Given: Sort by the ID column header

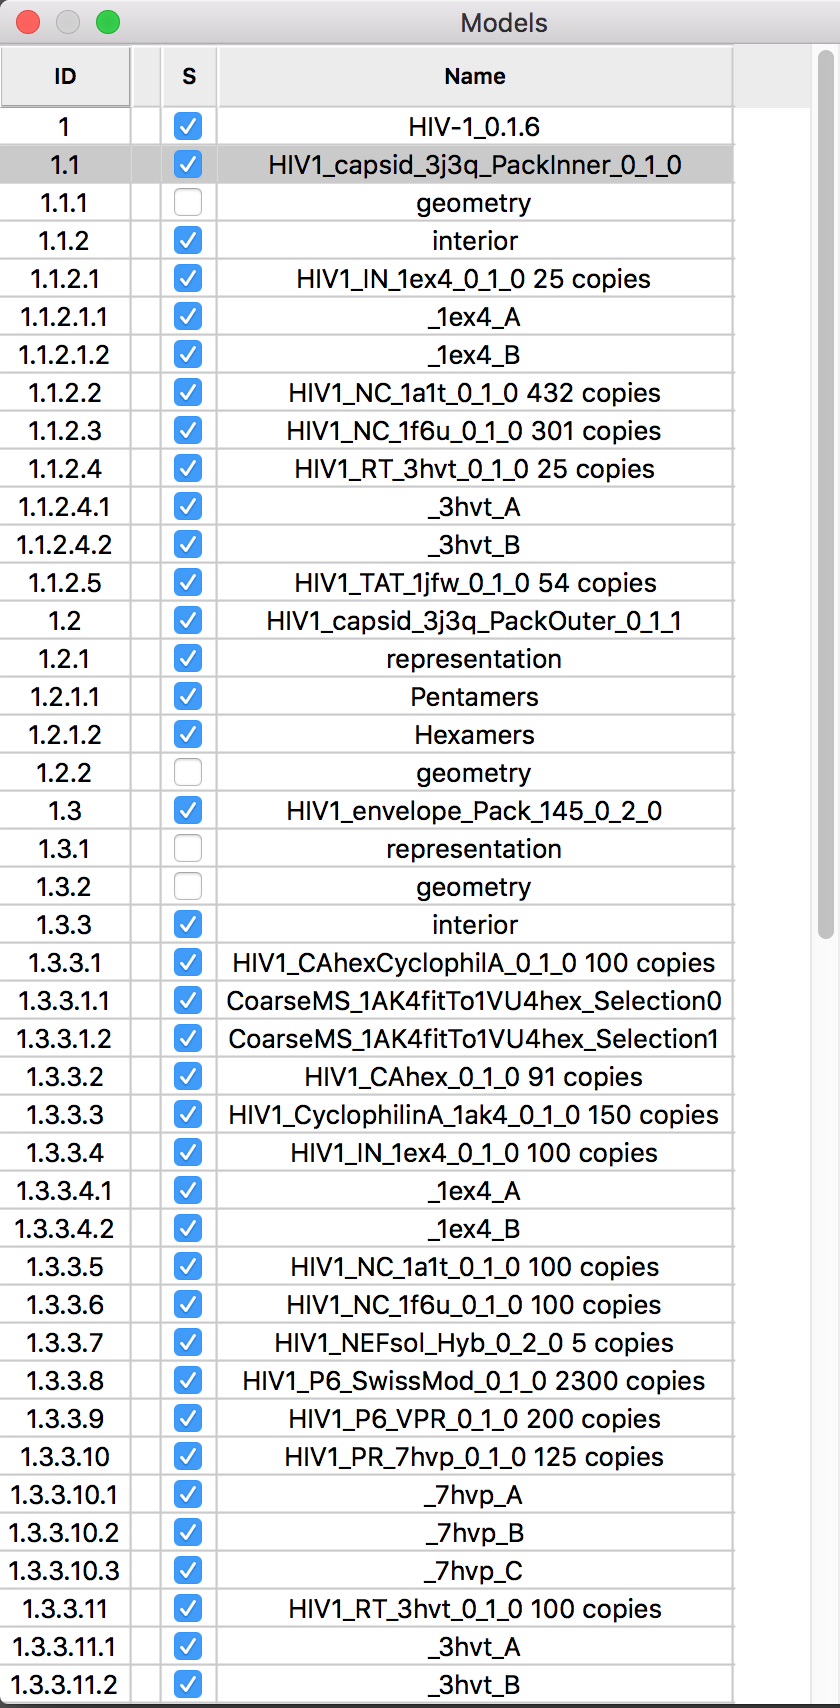Looking at the screenshot, I should 65,77.
